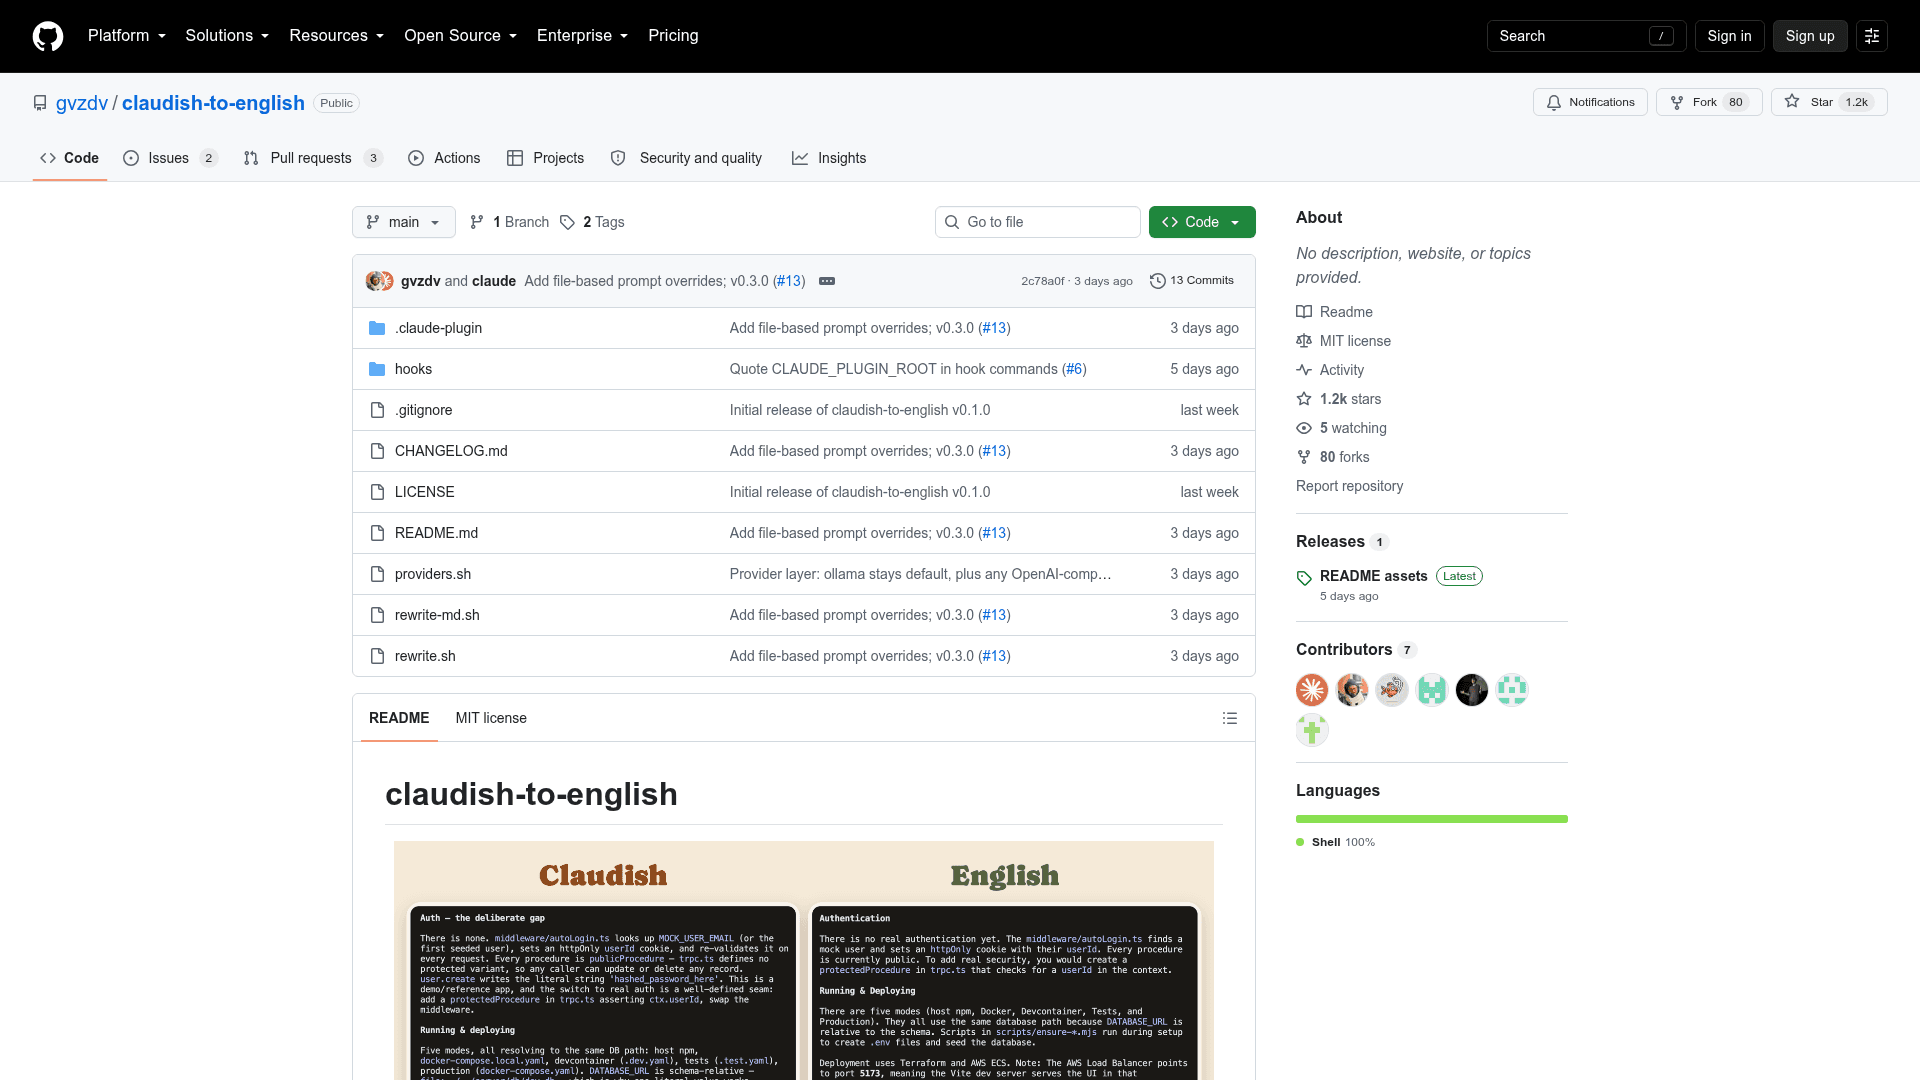Click the Claudish vs English comparison image
The height and width of the screenshot is (1080, 1920).
[x=804, y=960]
